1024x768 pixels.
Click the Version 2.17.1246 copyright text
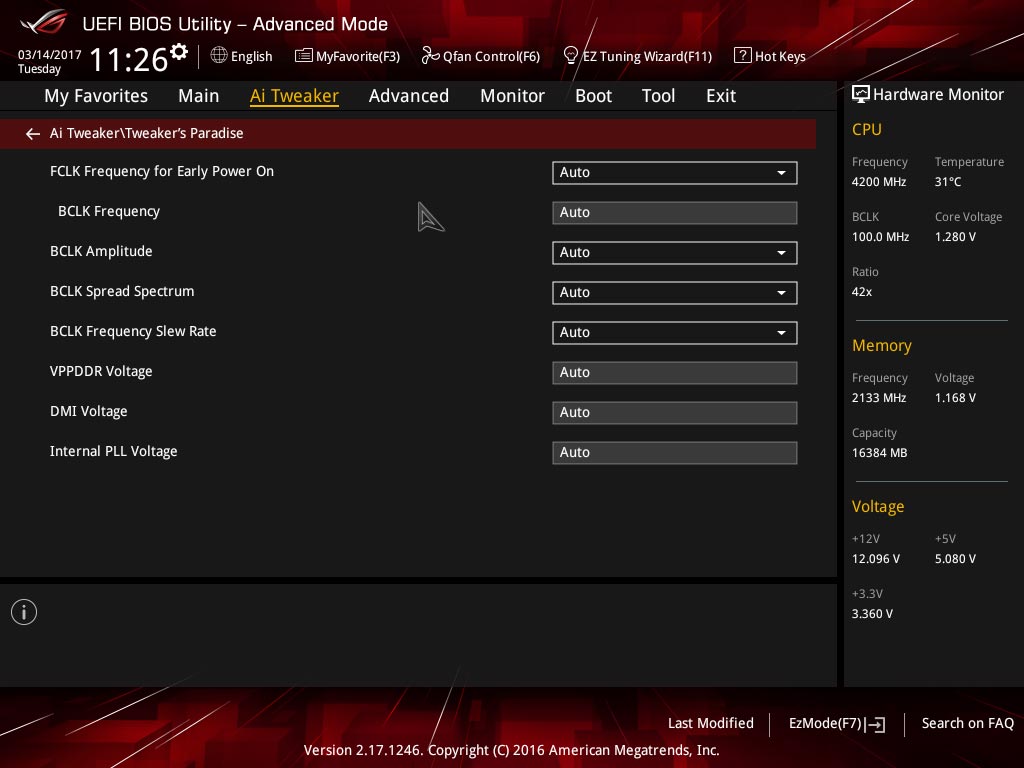tap(511, 750)
